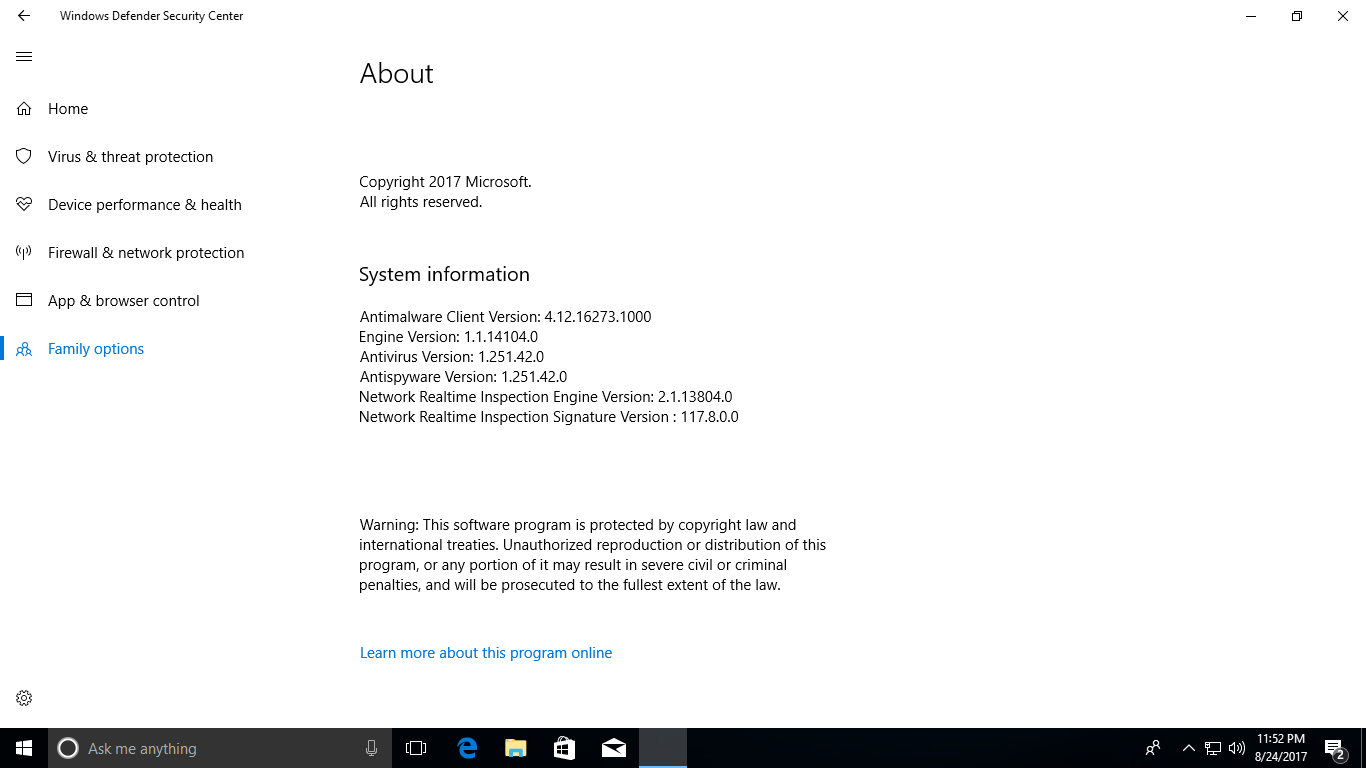This screenshot has width=1366, height=768.
Task: Click the Firewall network antenna icon
Action: 24,253
